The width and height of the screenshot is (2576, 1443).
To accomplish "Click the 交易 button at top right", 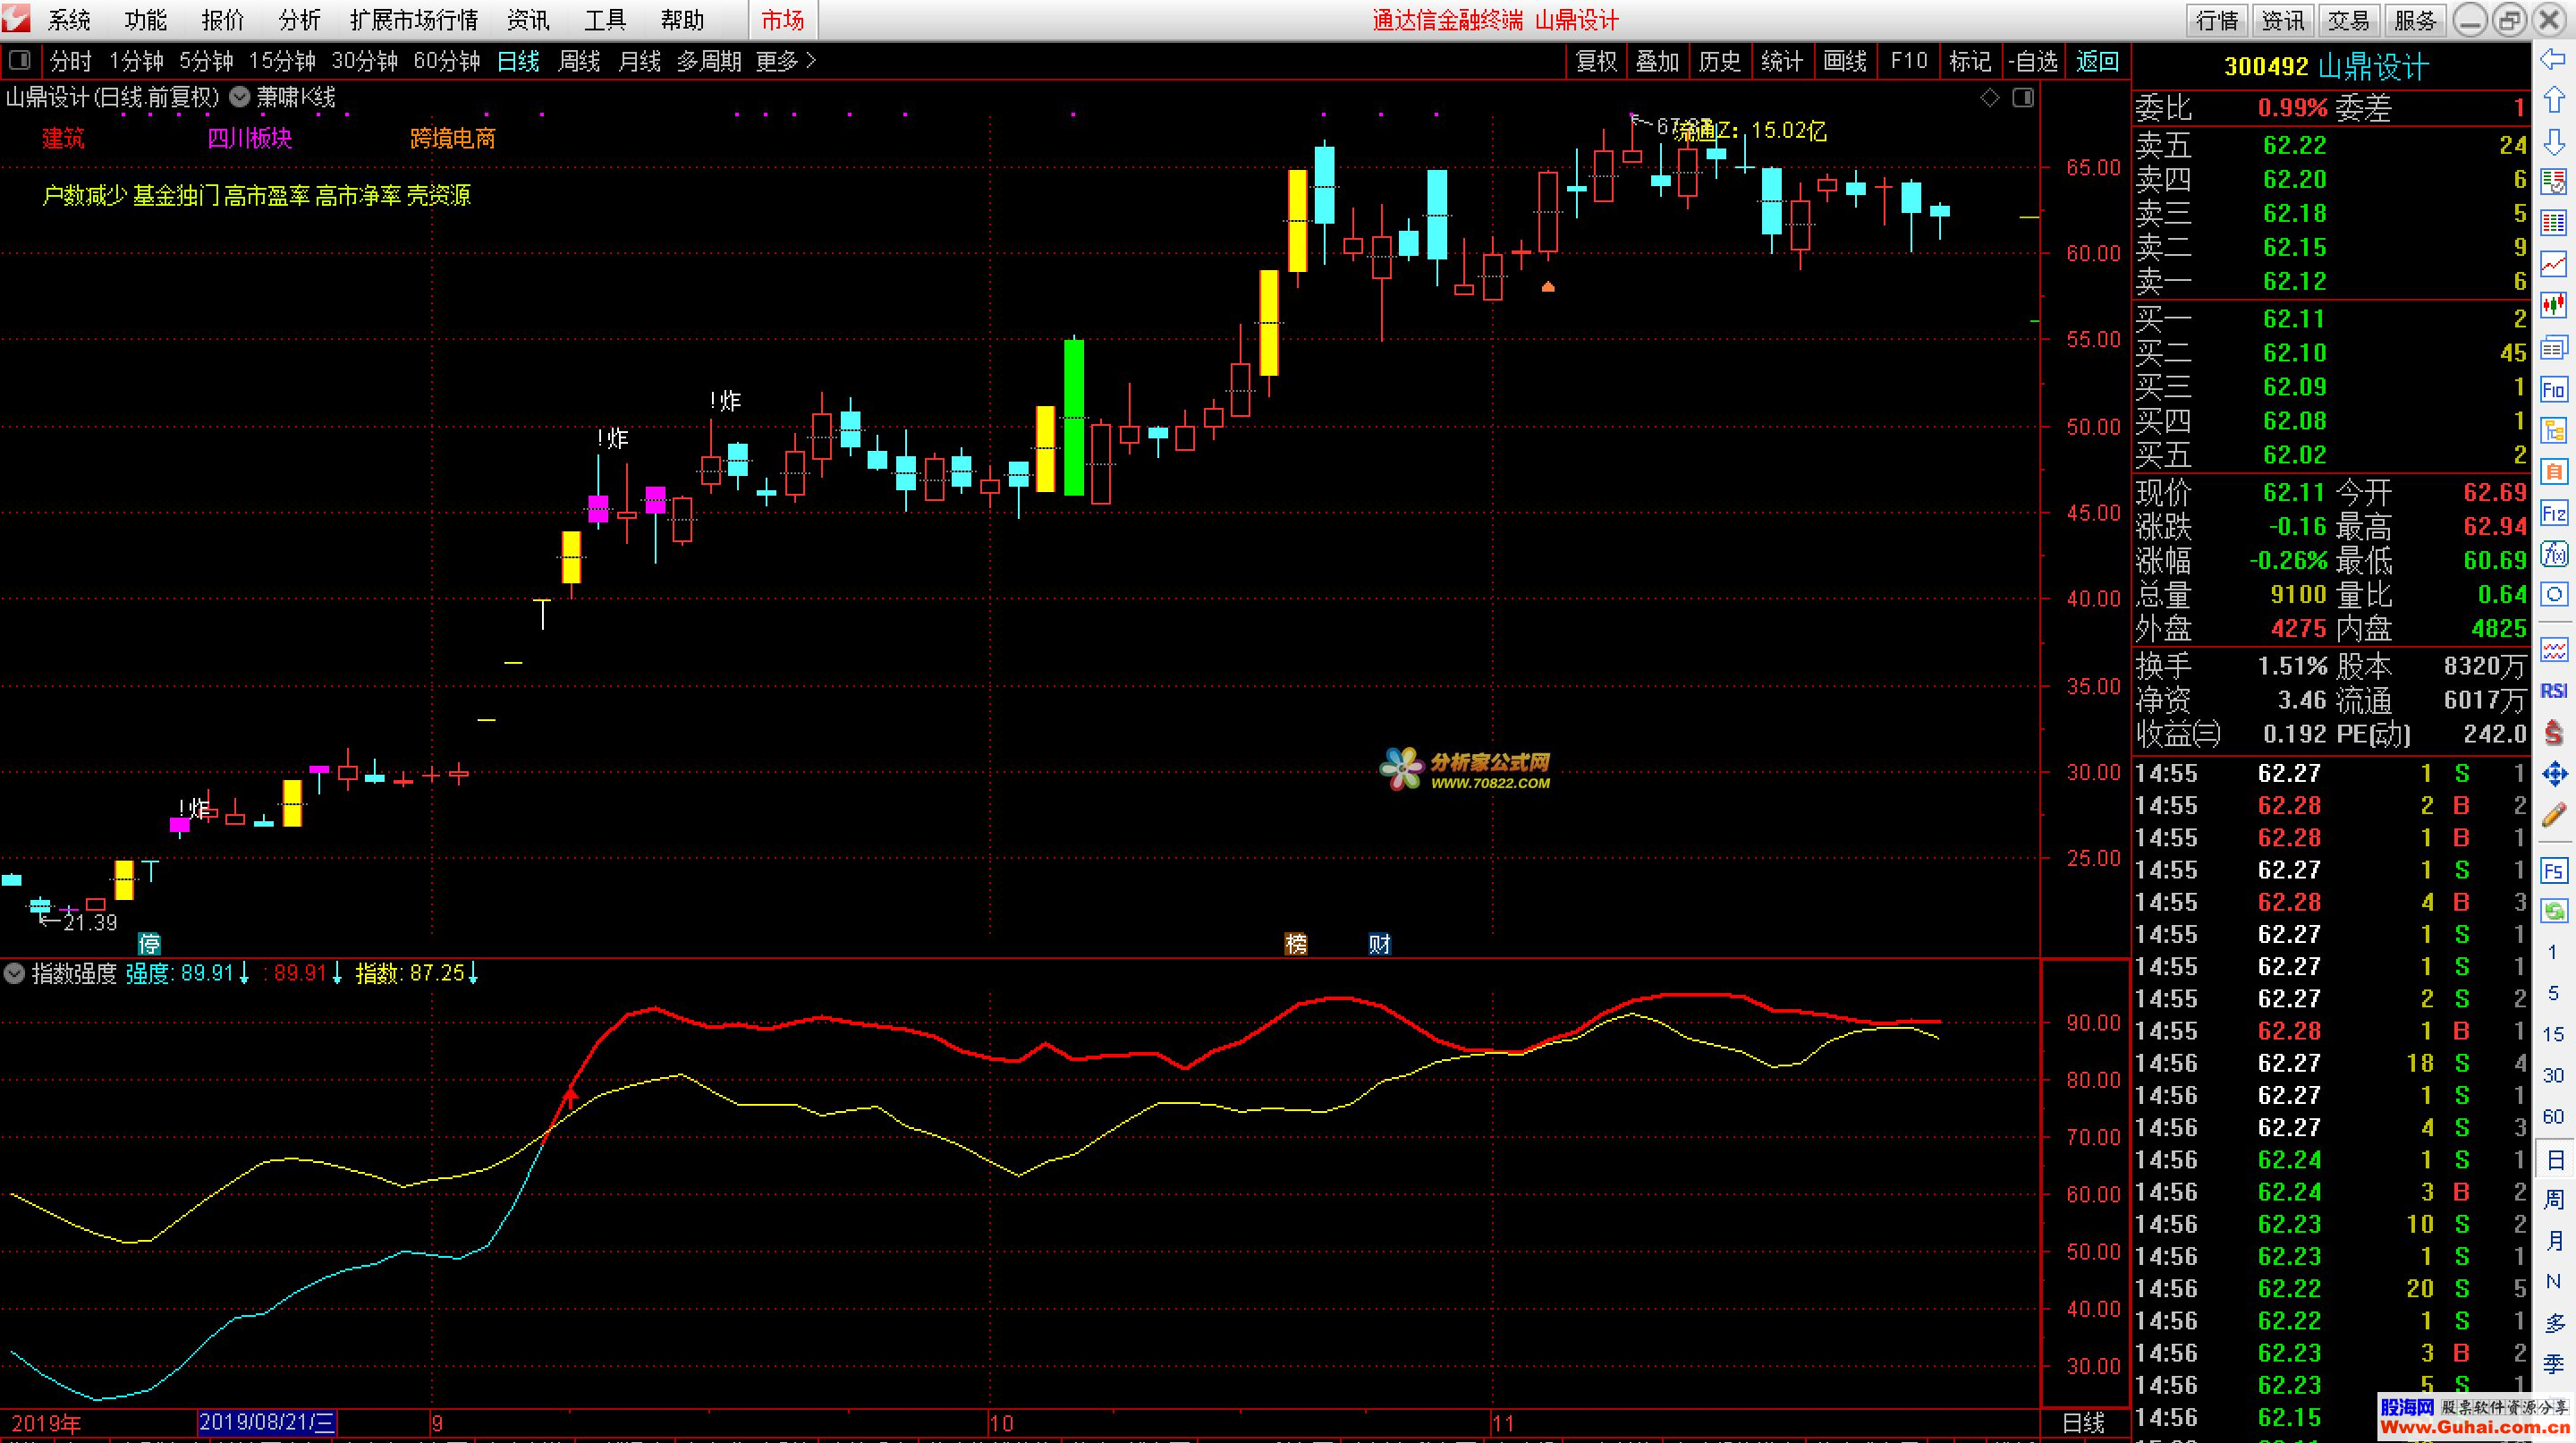I will 2348,20.
